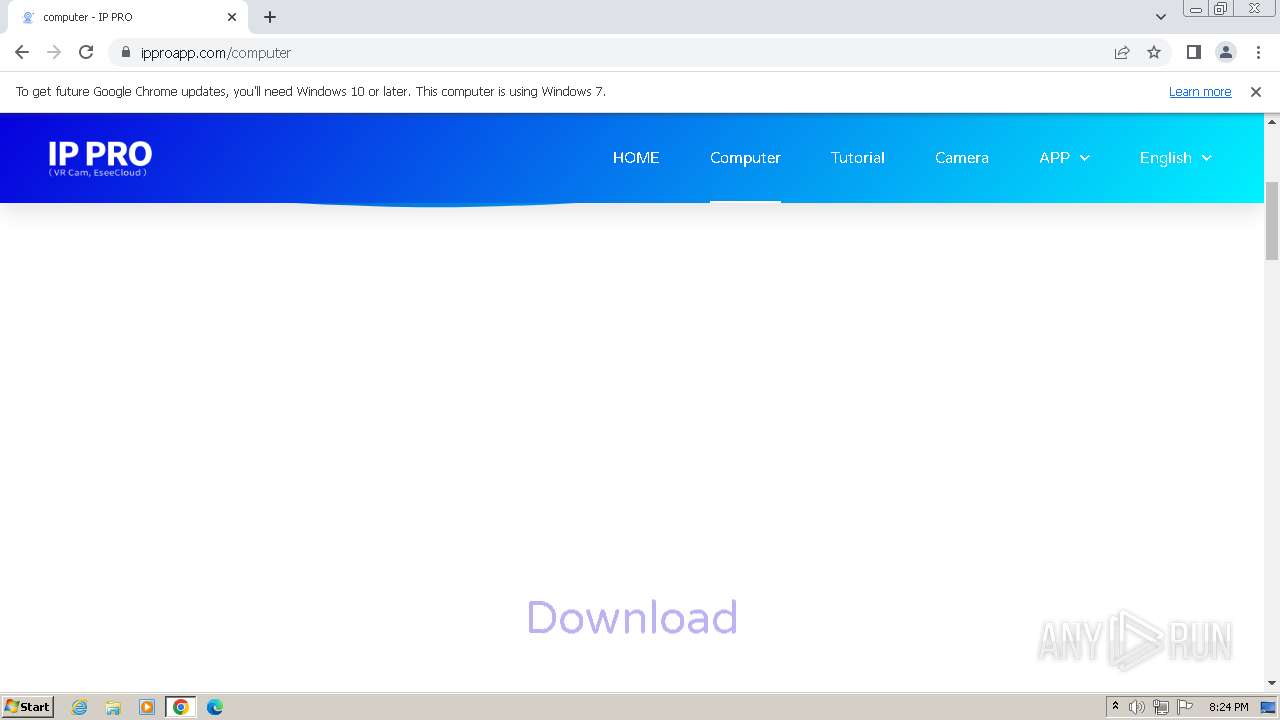
Task: Select the computer - IP PRO tab
Action: (x=130, y=17)
